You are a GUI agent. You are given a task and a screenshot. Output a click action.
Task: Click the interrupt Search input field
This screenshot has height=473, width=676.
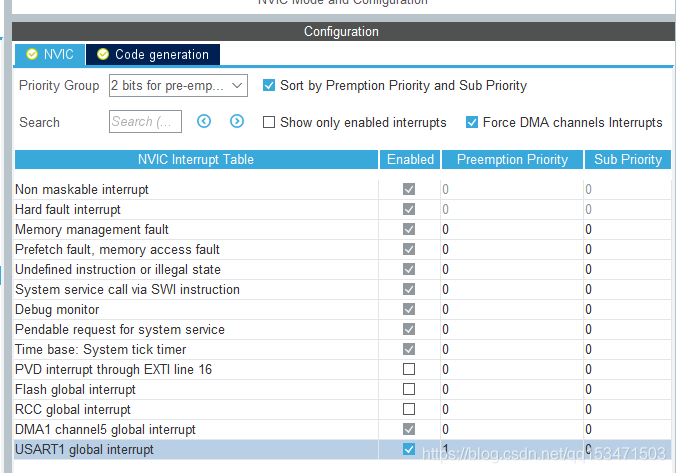[145, 122]
